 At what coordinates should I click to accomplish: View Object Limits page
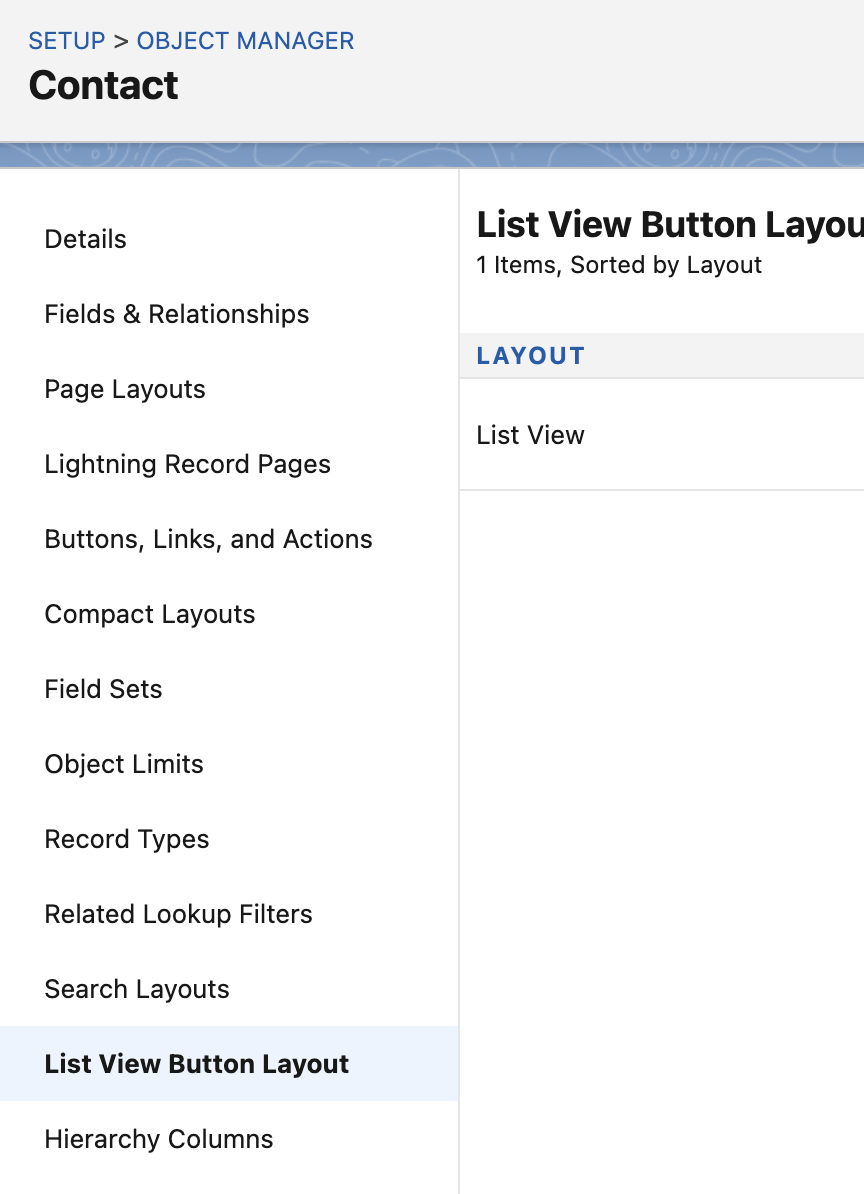coord(124,764)
